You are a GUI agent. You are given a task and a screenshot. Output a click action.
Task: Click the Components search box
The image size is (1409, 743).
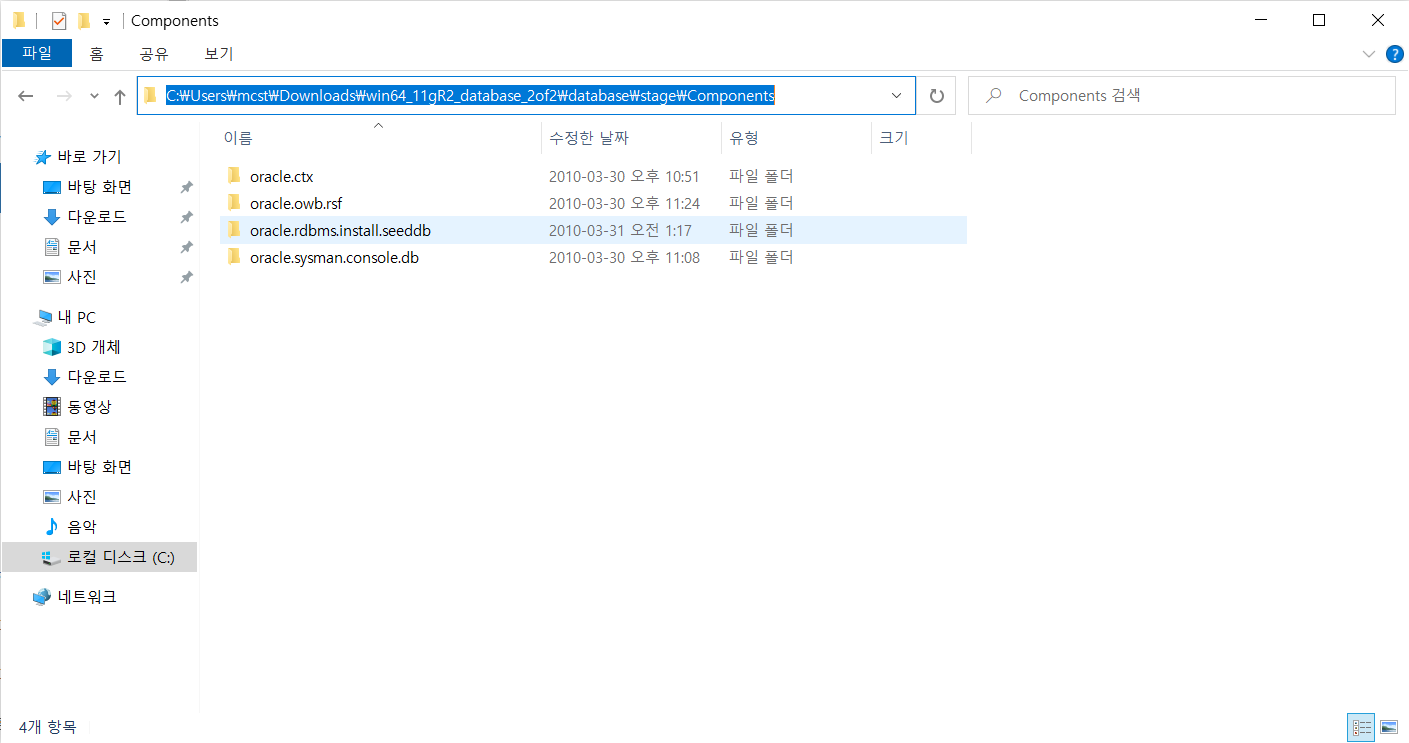click(1181, 96)
